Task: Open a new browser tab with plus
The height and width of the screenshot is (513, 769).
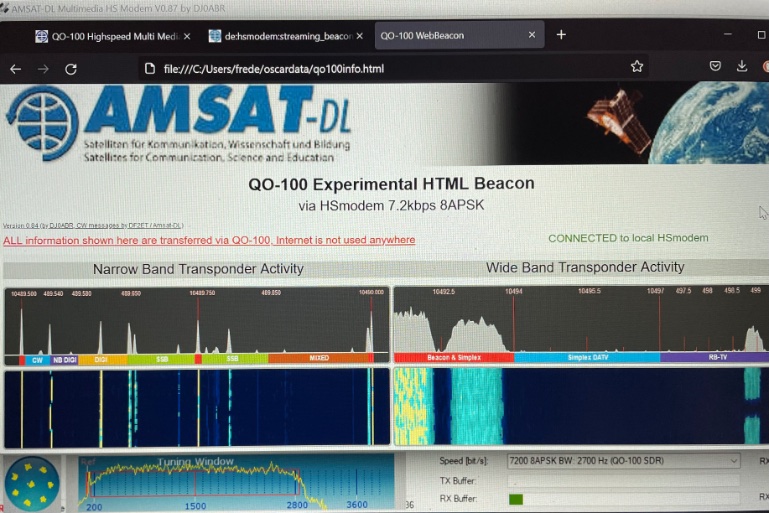Action: point(562,35)
